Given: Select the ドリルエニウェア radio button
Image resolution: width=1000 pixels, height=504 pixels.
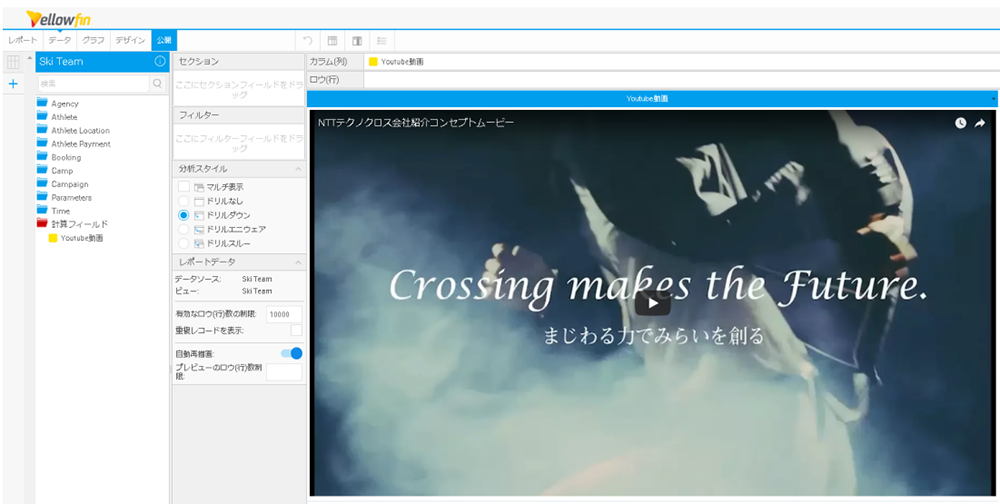Looking at the screenshot, I should tap(184, 229).
